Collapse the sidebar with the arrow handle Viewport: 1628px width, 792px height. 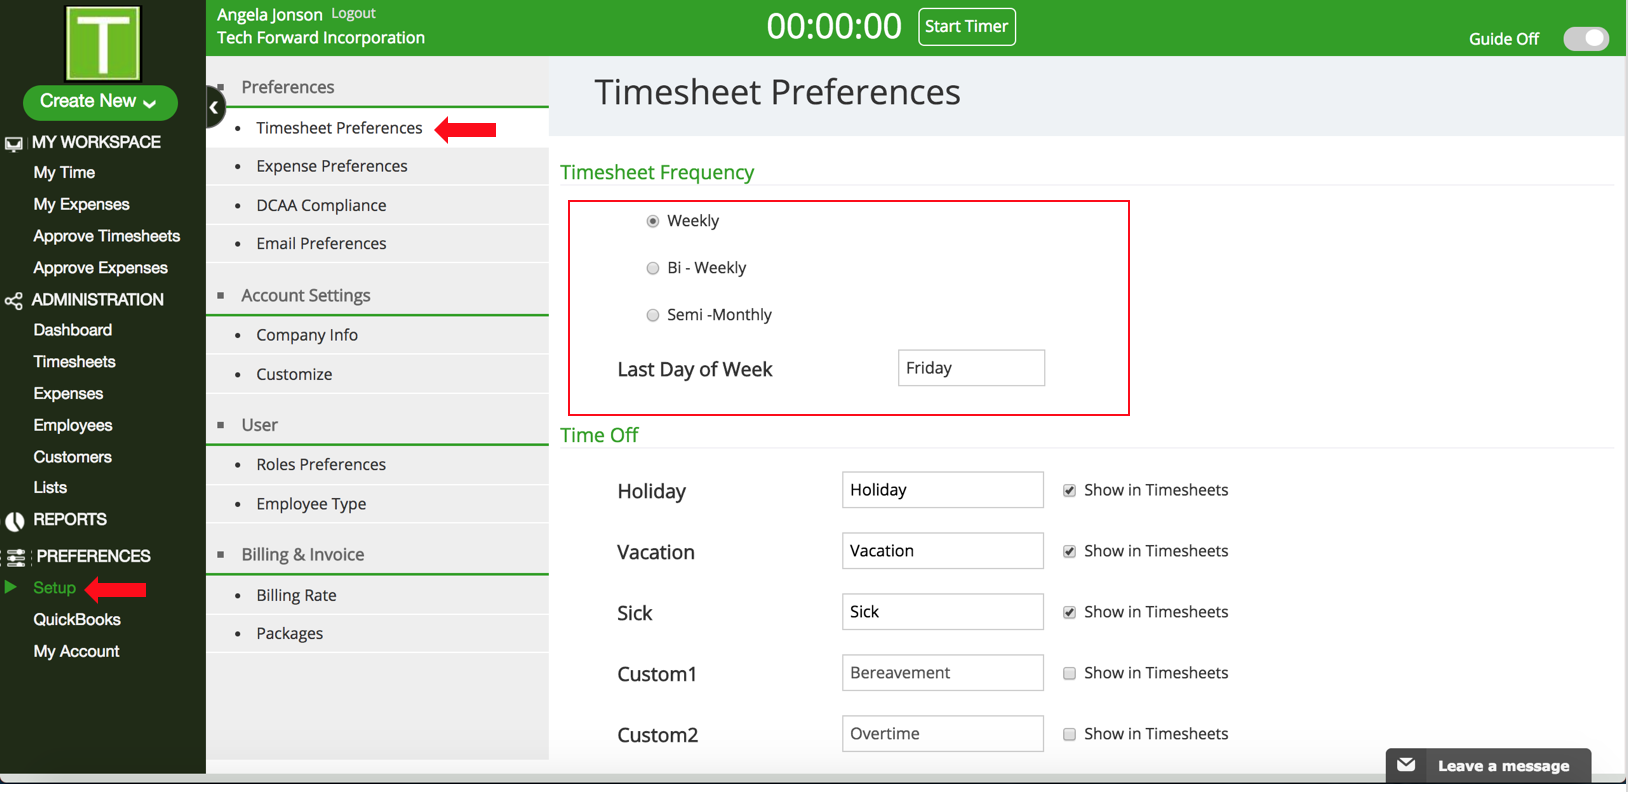[214, 107]
